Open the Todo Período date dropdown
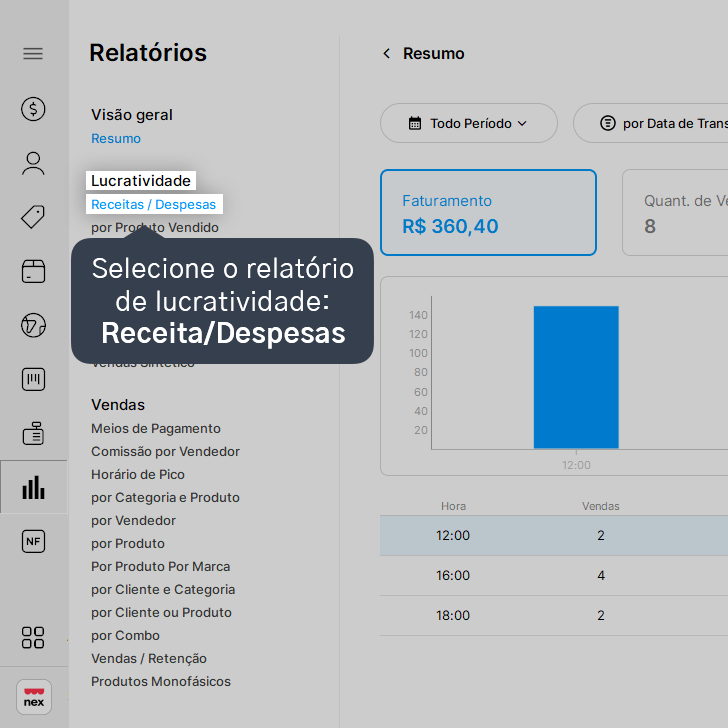 [468, 123]
